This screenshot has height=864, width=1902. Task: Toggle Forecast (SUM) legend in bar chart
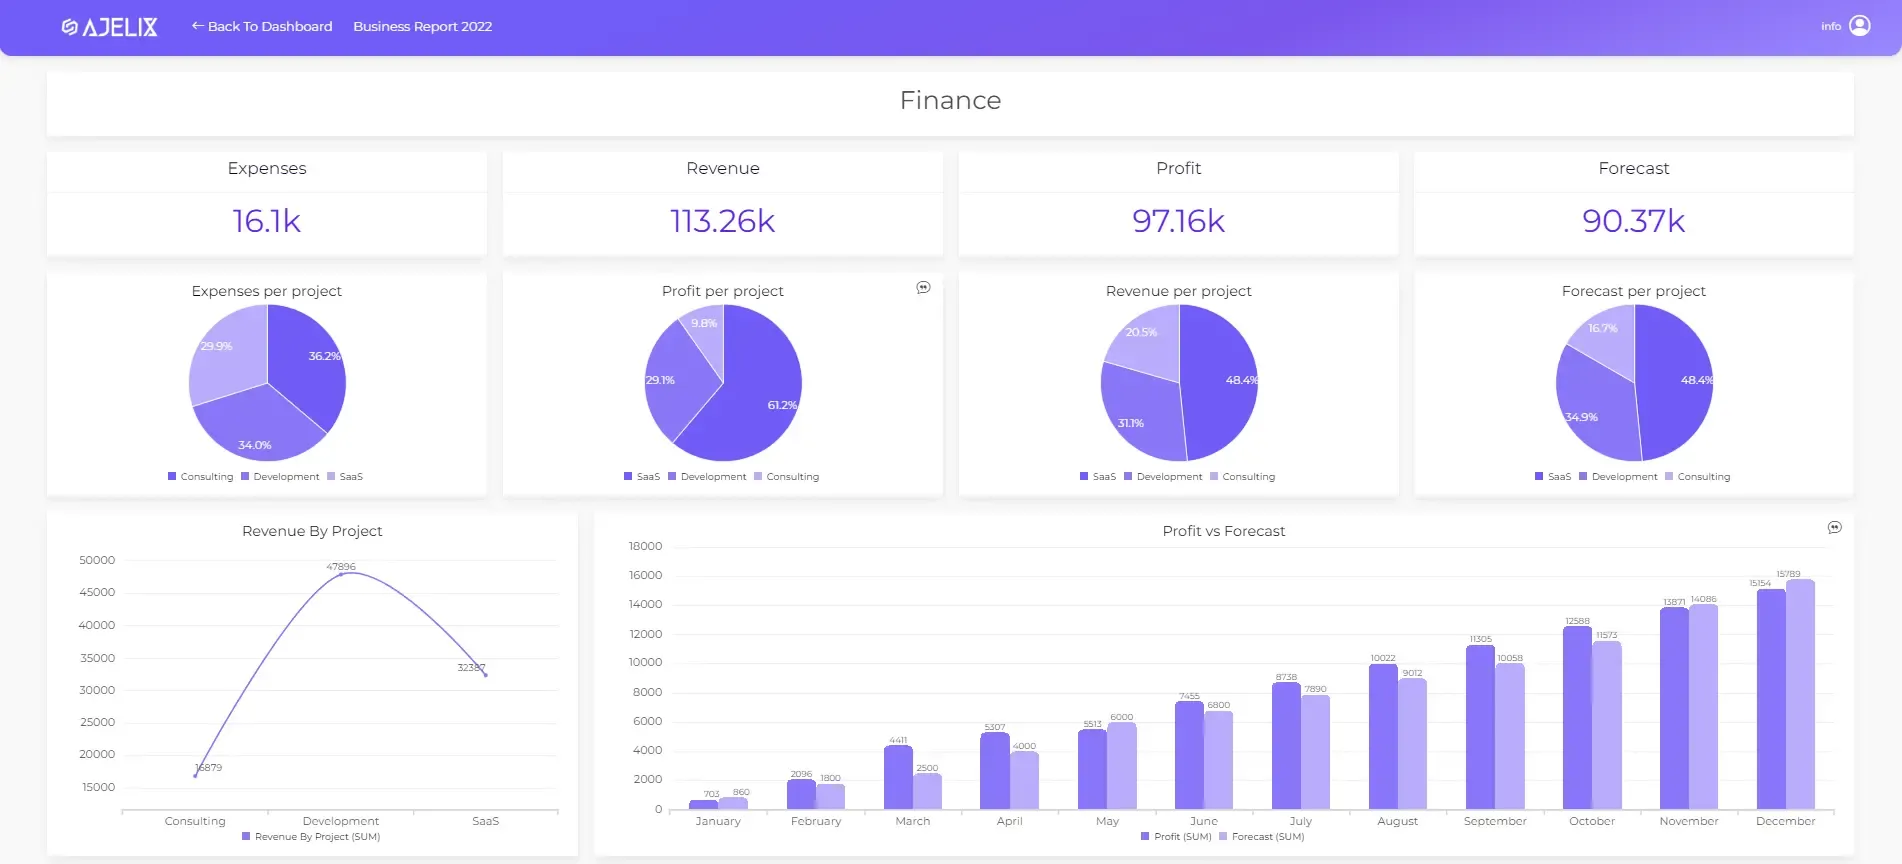pos(1262,837)
